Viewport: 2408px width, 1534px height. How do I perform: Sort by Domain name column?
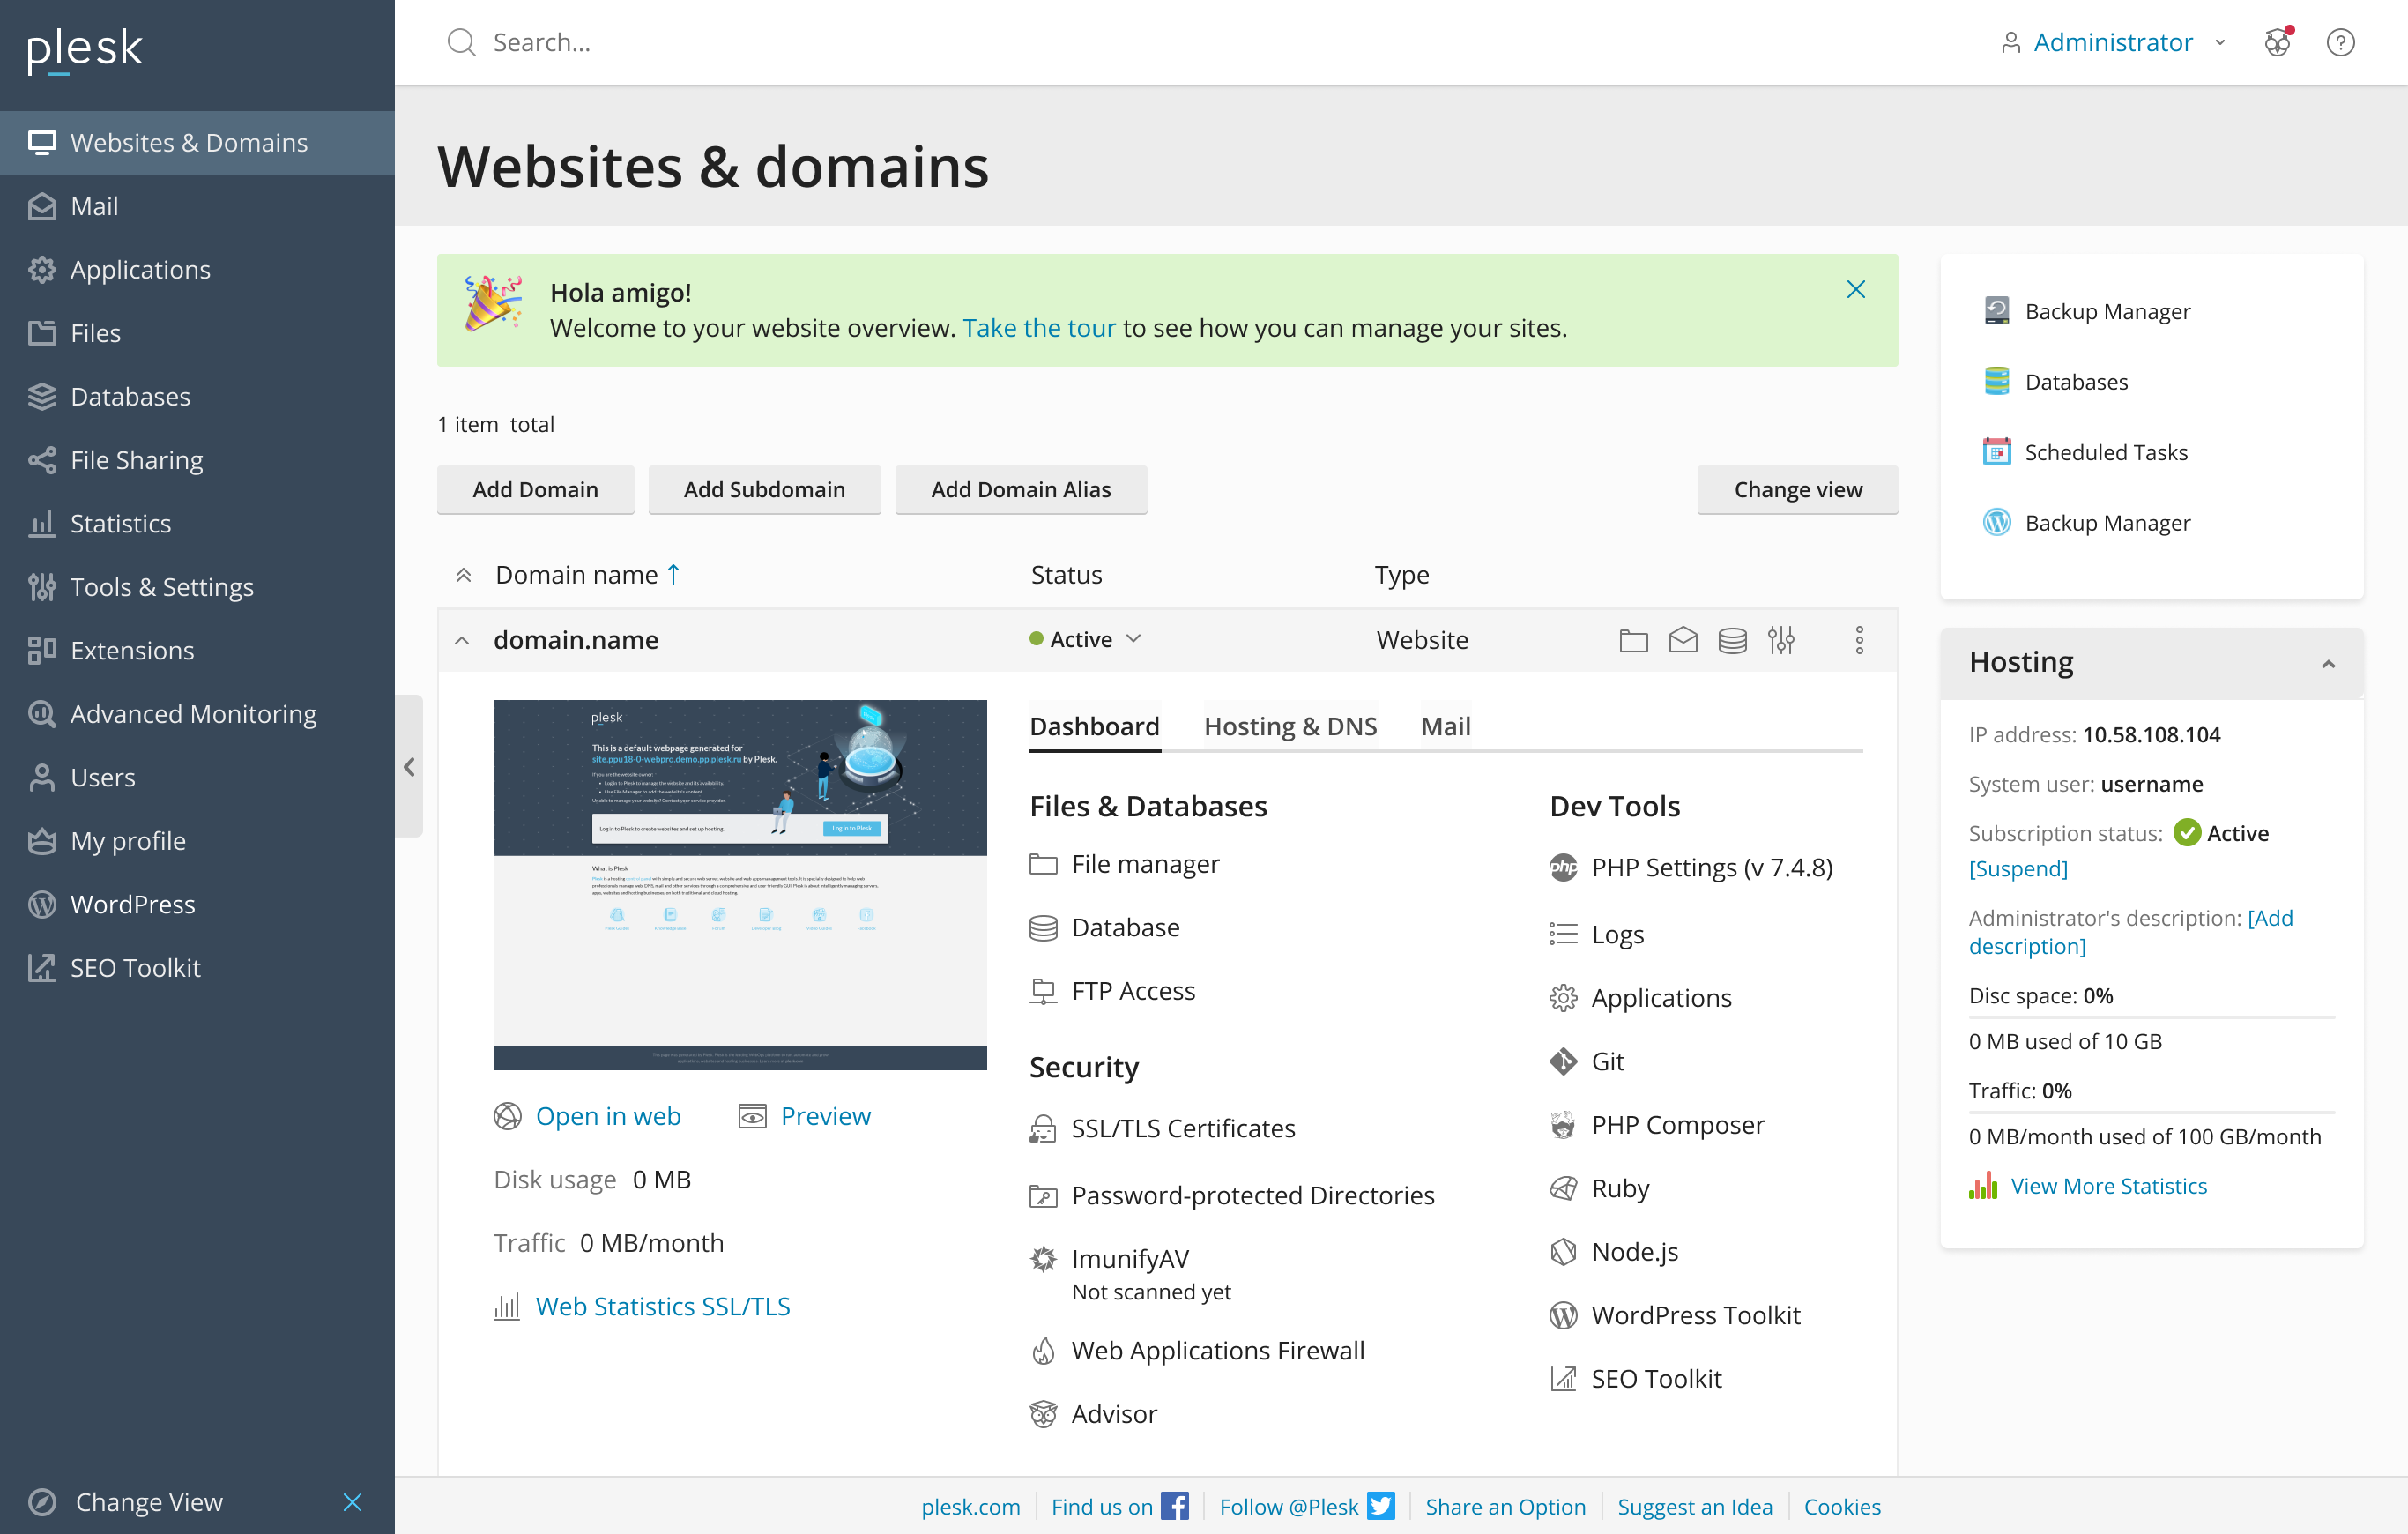[x=589, y=575]
